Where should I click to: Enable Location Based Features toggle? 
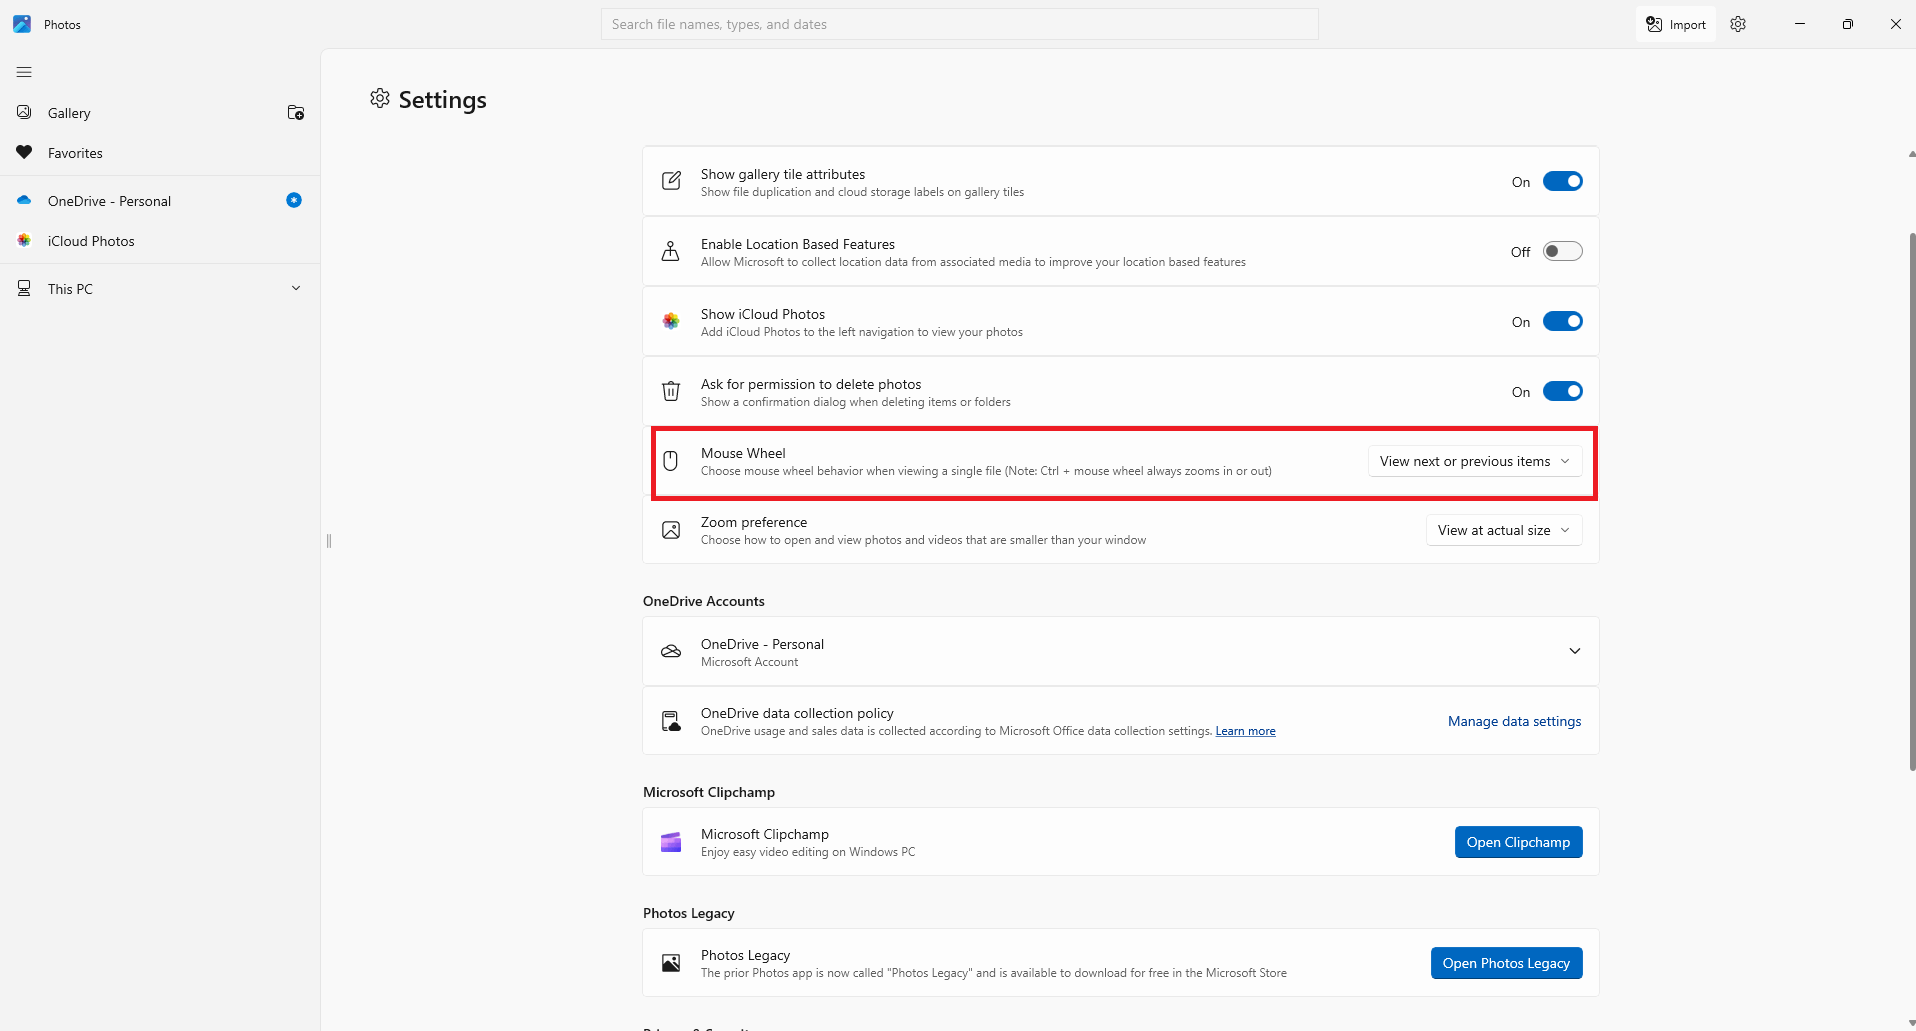[1562, 252]
